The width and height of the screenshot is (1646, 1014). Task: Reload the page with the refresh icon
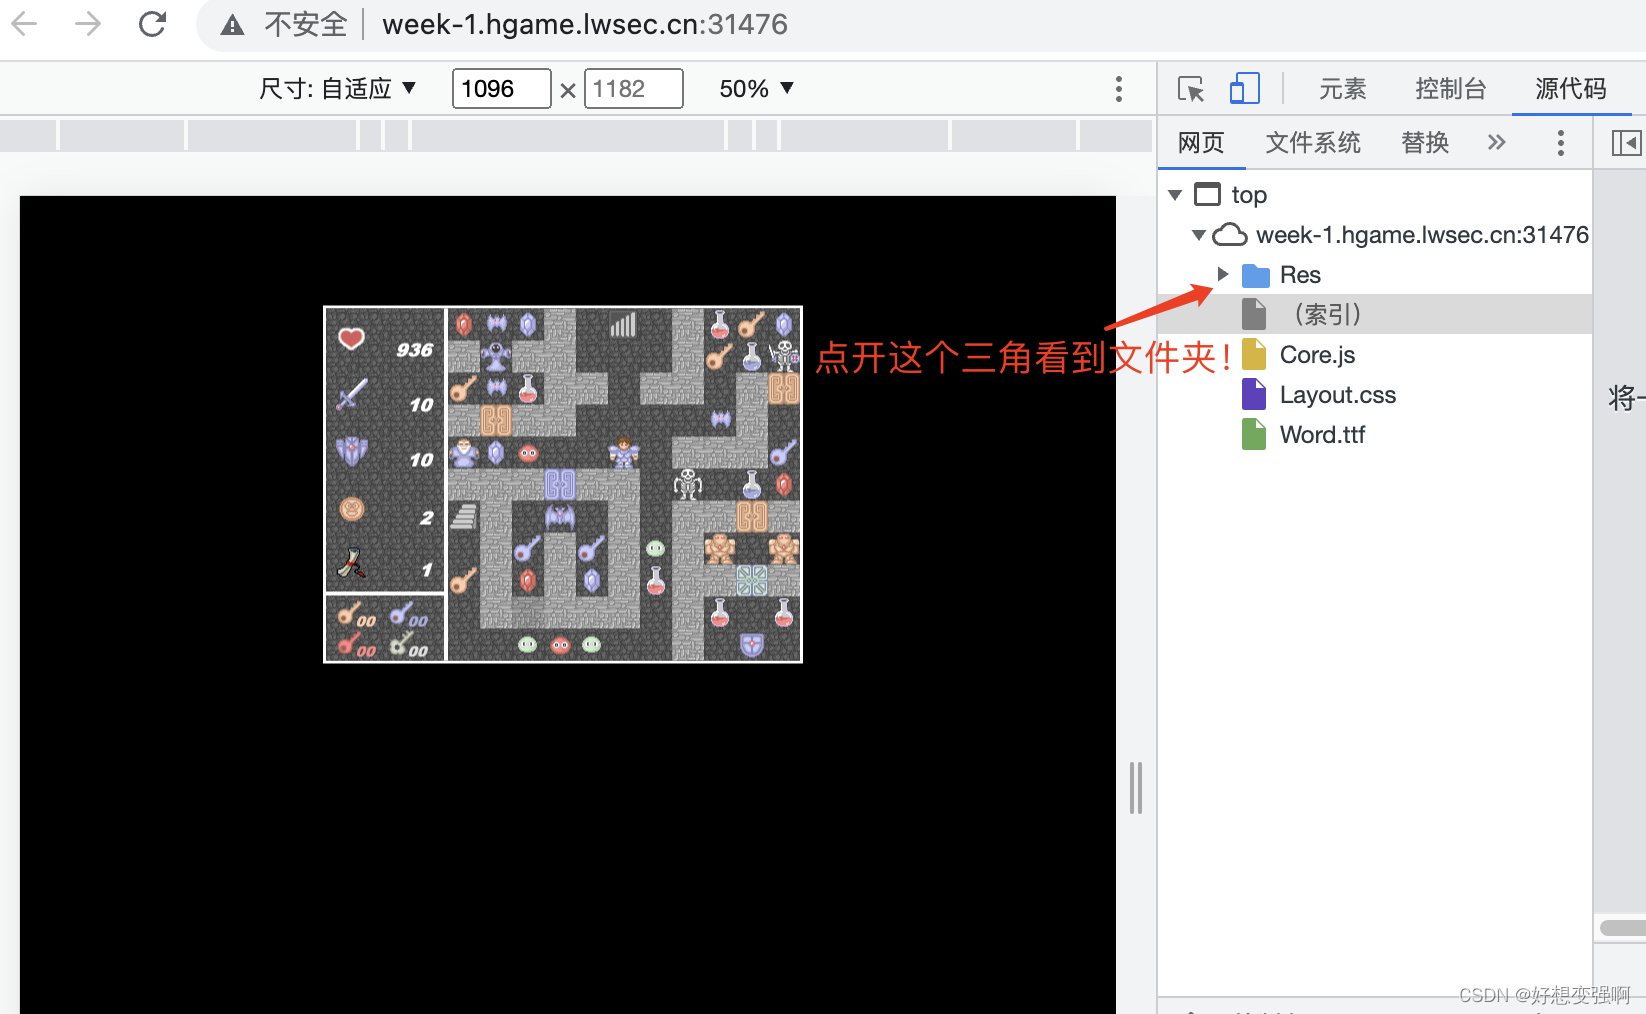[x=152, y=24]
